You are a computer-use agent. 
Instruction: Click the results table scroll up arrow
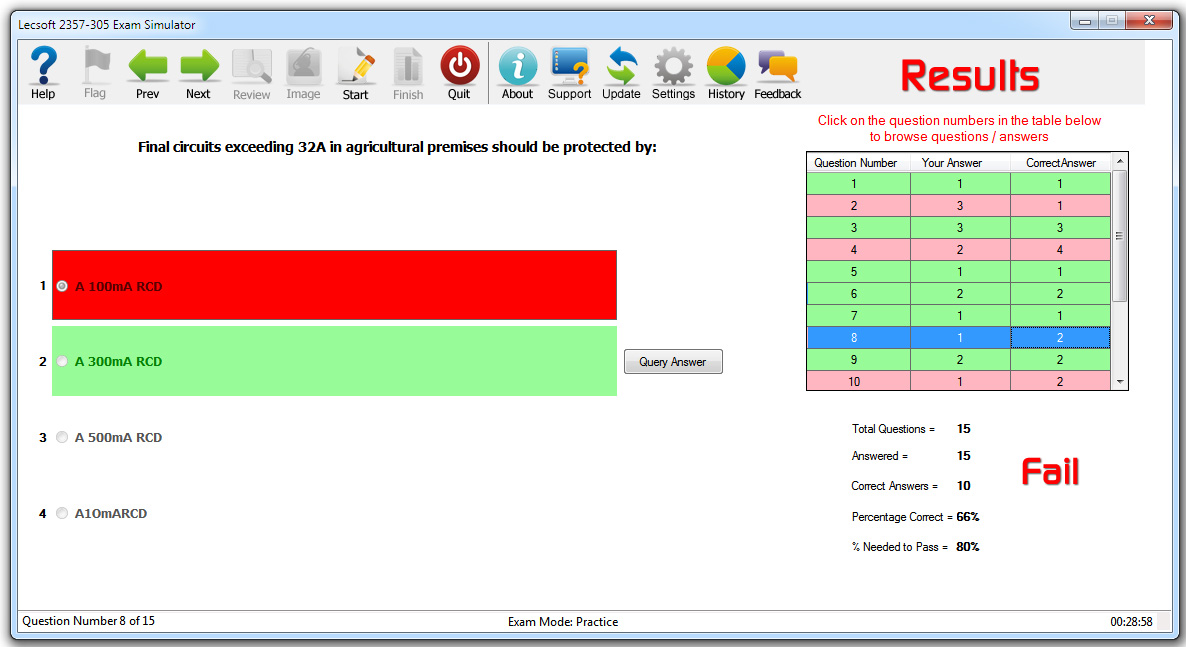point(1120,161)
